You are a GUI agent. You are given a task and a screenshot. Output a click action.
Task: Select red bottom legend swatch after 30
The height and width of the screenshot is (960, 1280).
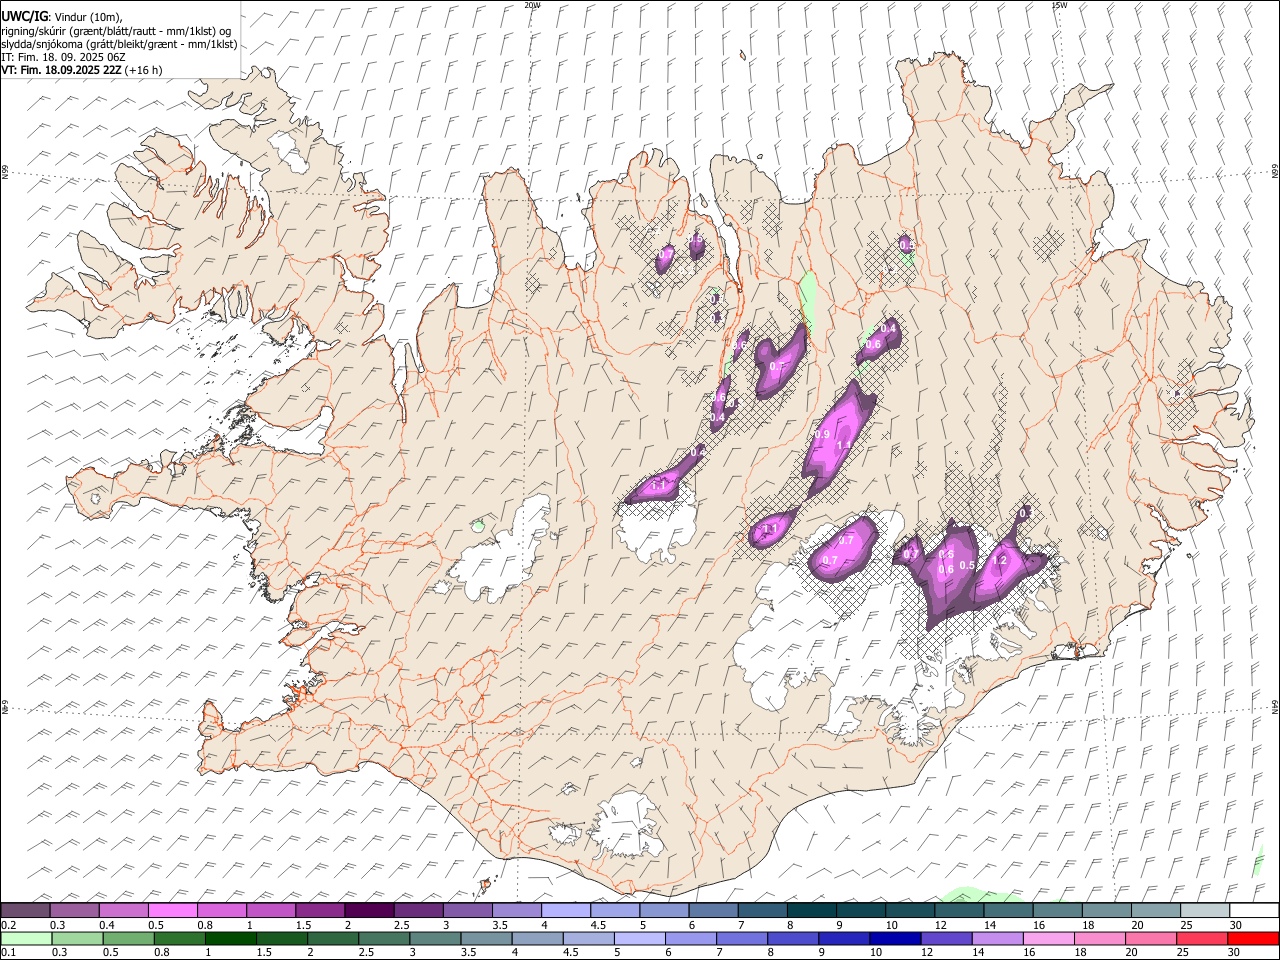click(1253, 939)
